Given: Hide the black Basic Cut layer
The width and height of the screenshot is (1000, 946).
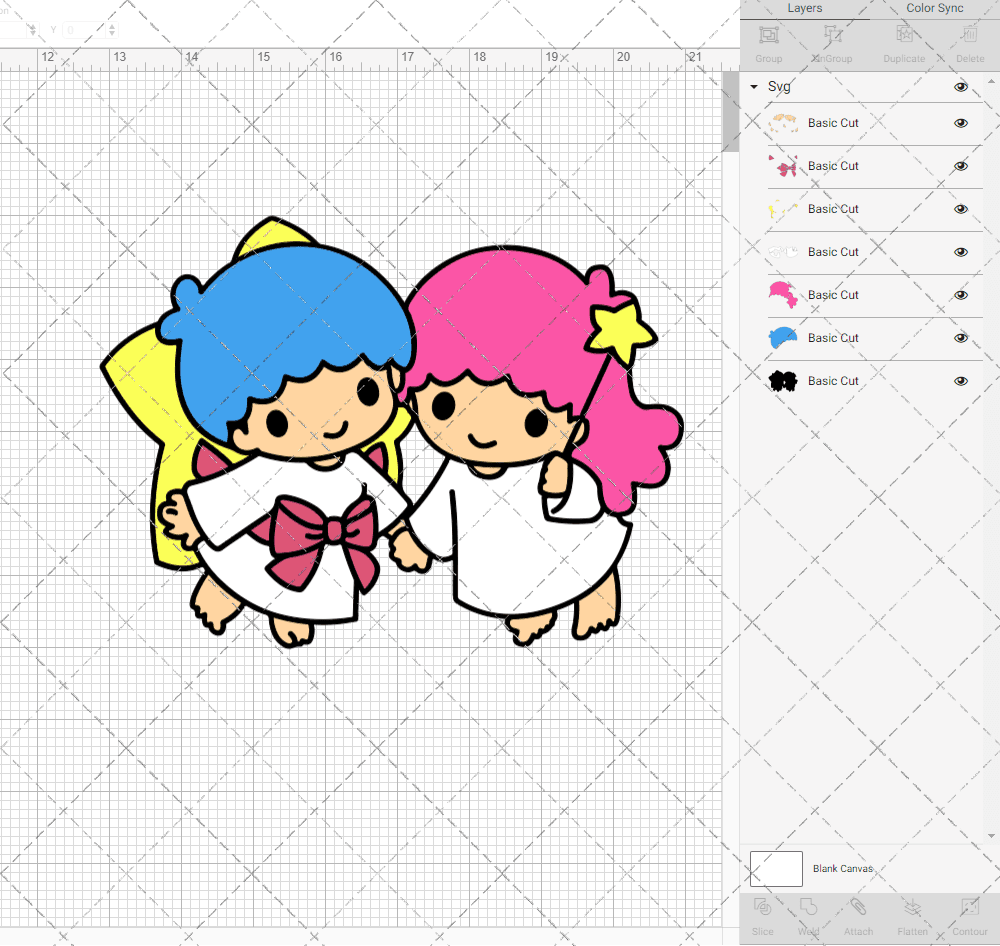Looking at the screenshot, I should tap(961, 380).
